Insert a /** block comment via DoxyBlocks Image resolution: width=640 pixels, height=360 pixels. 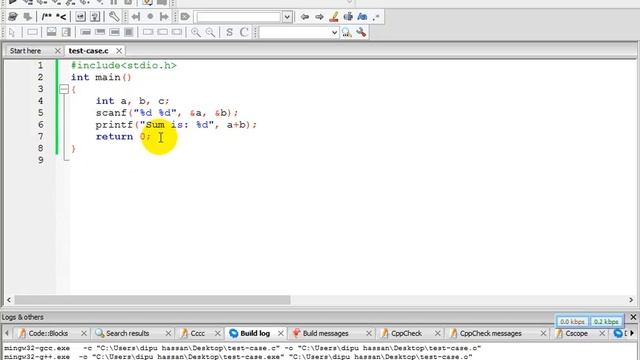[x=47, y=17]
